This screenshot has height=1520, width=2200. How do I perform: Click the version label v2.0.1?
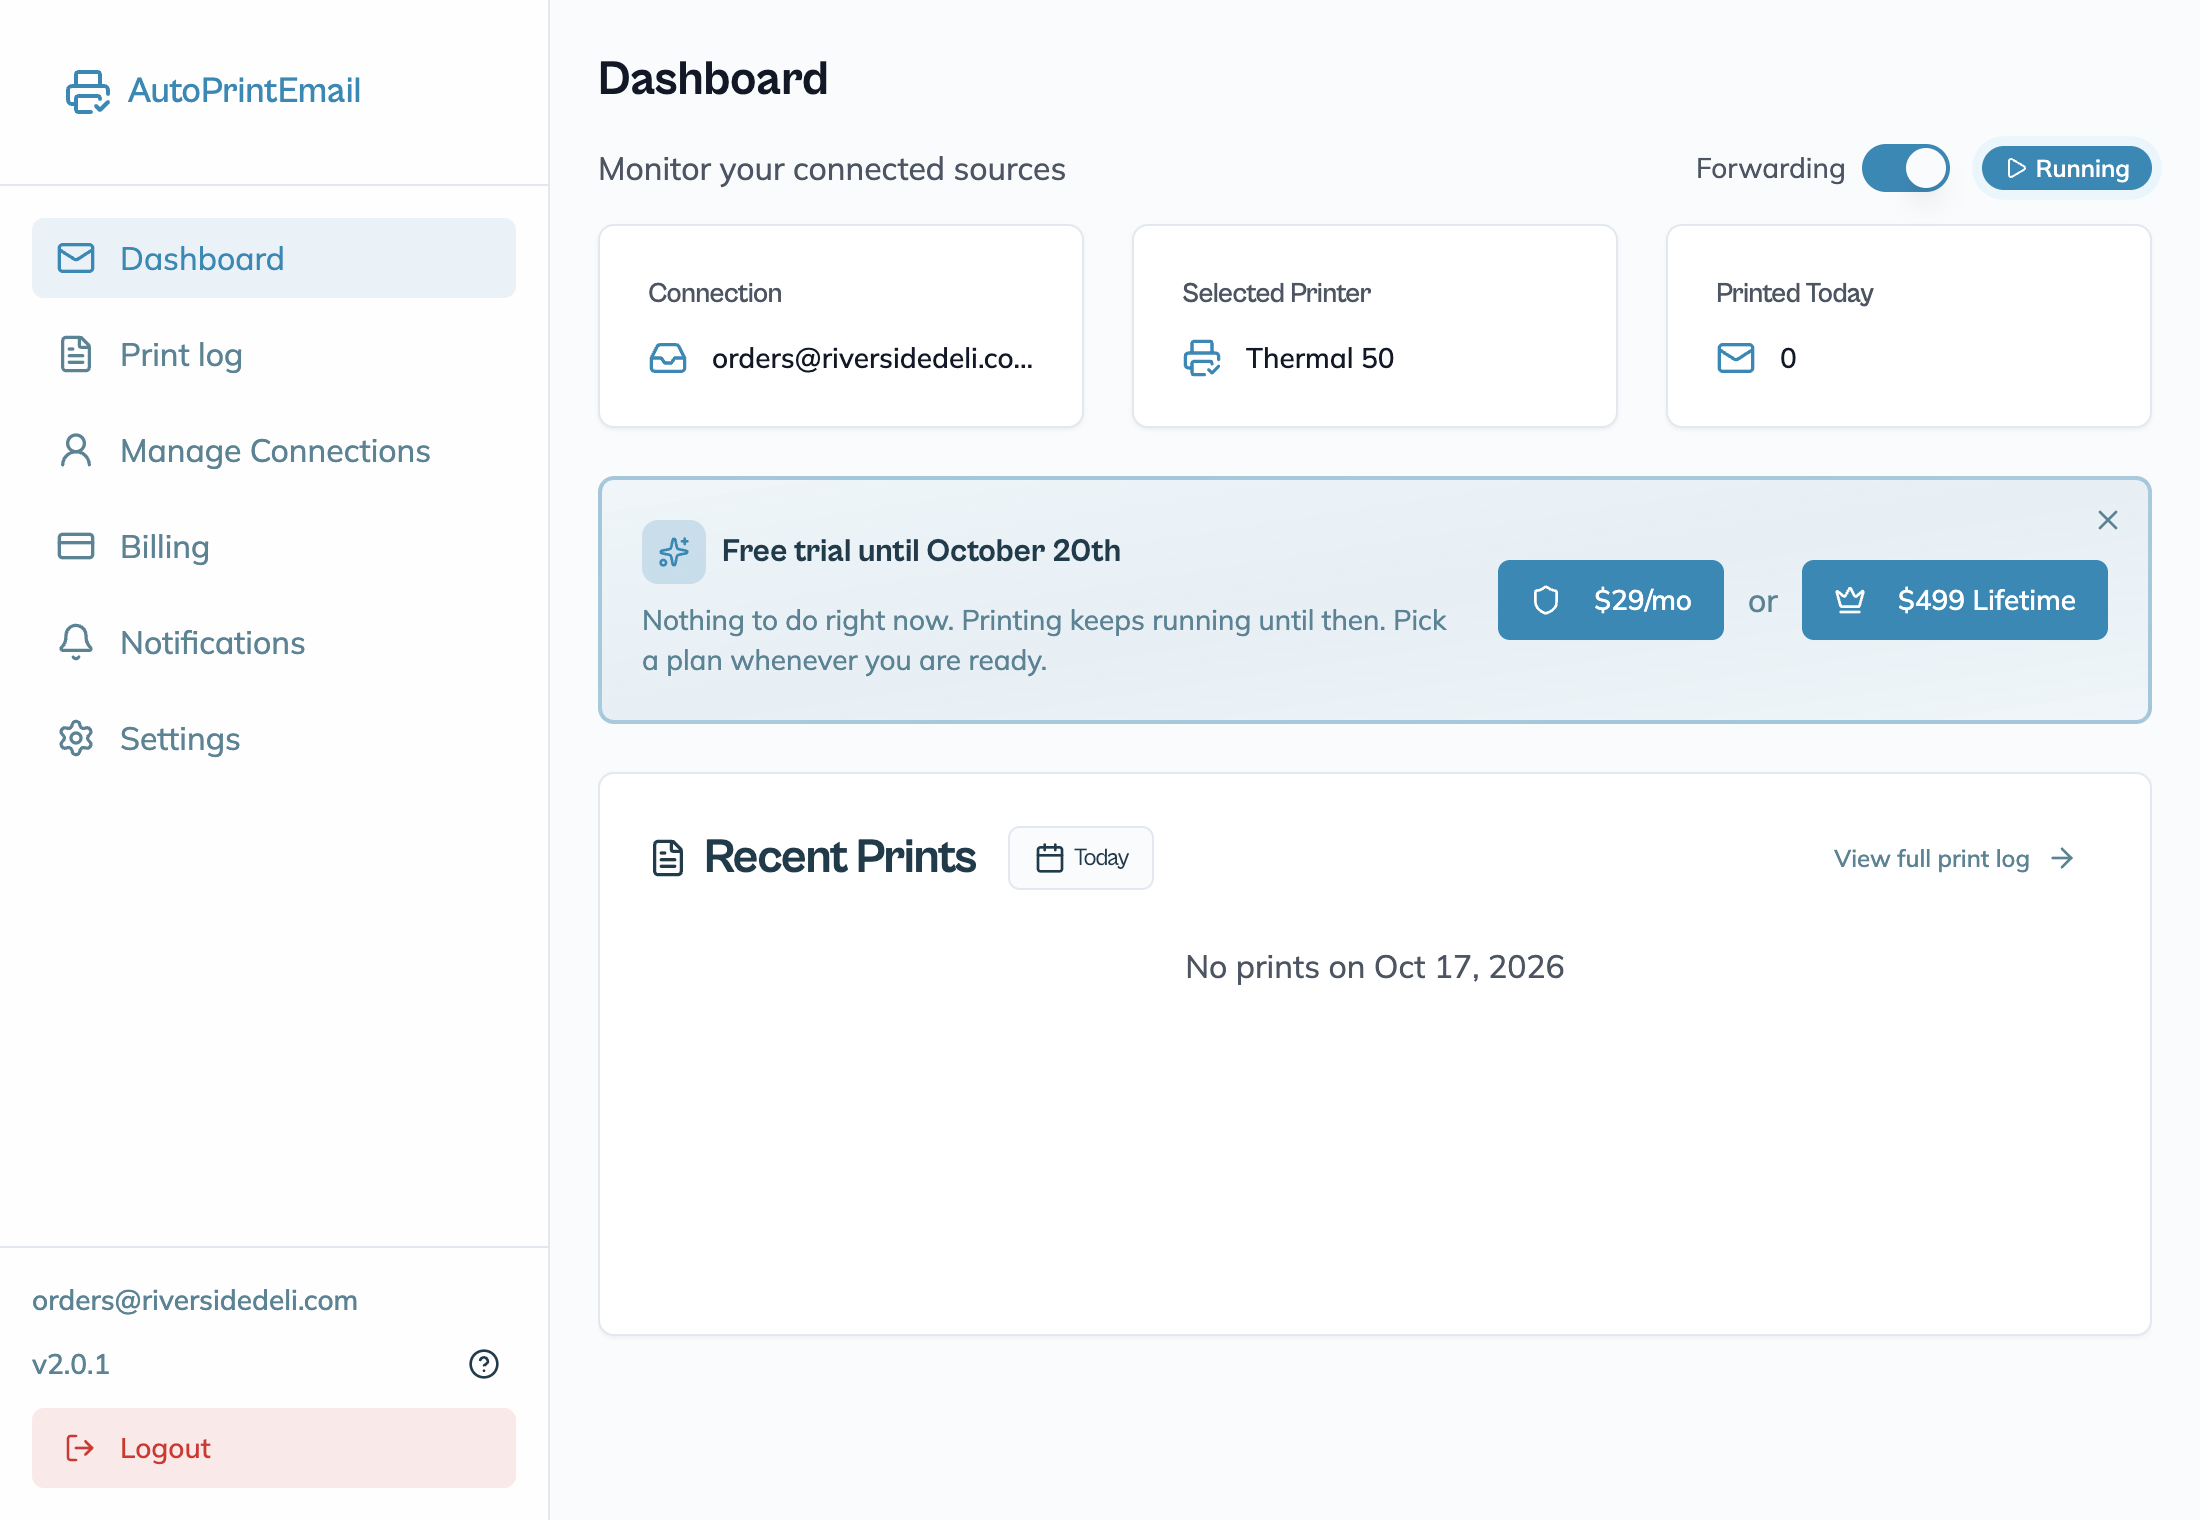coord(71,1364)
